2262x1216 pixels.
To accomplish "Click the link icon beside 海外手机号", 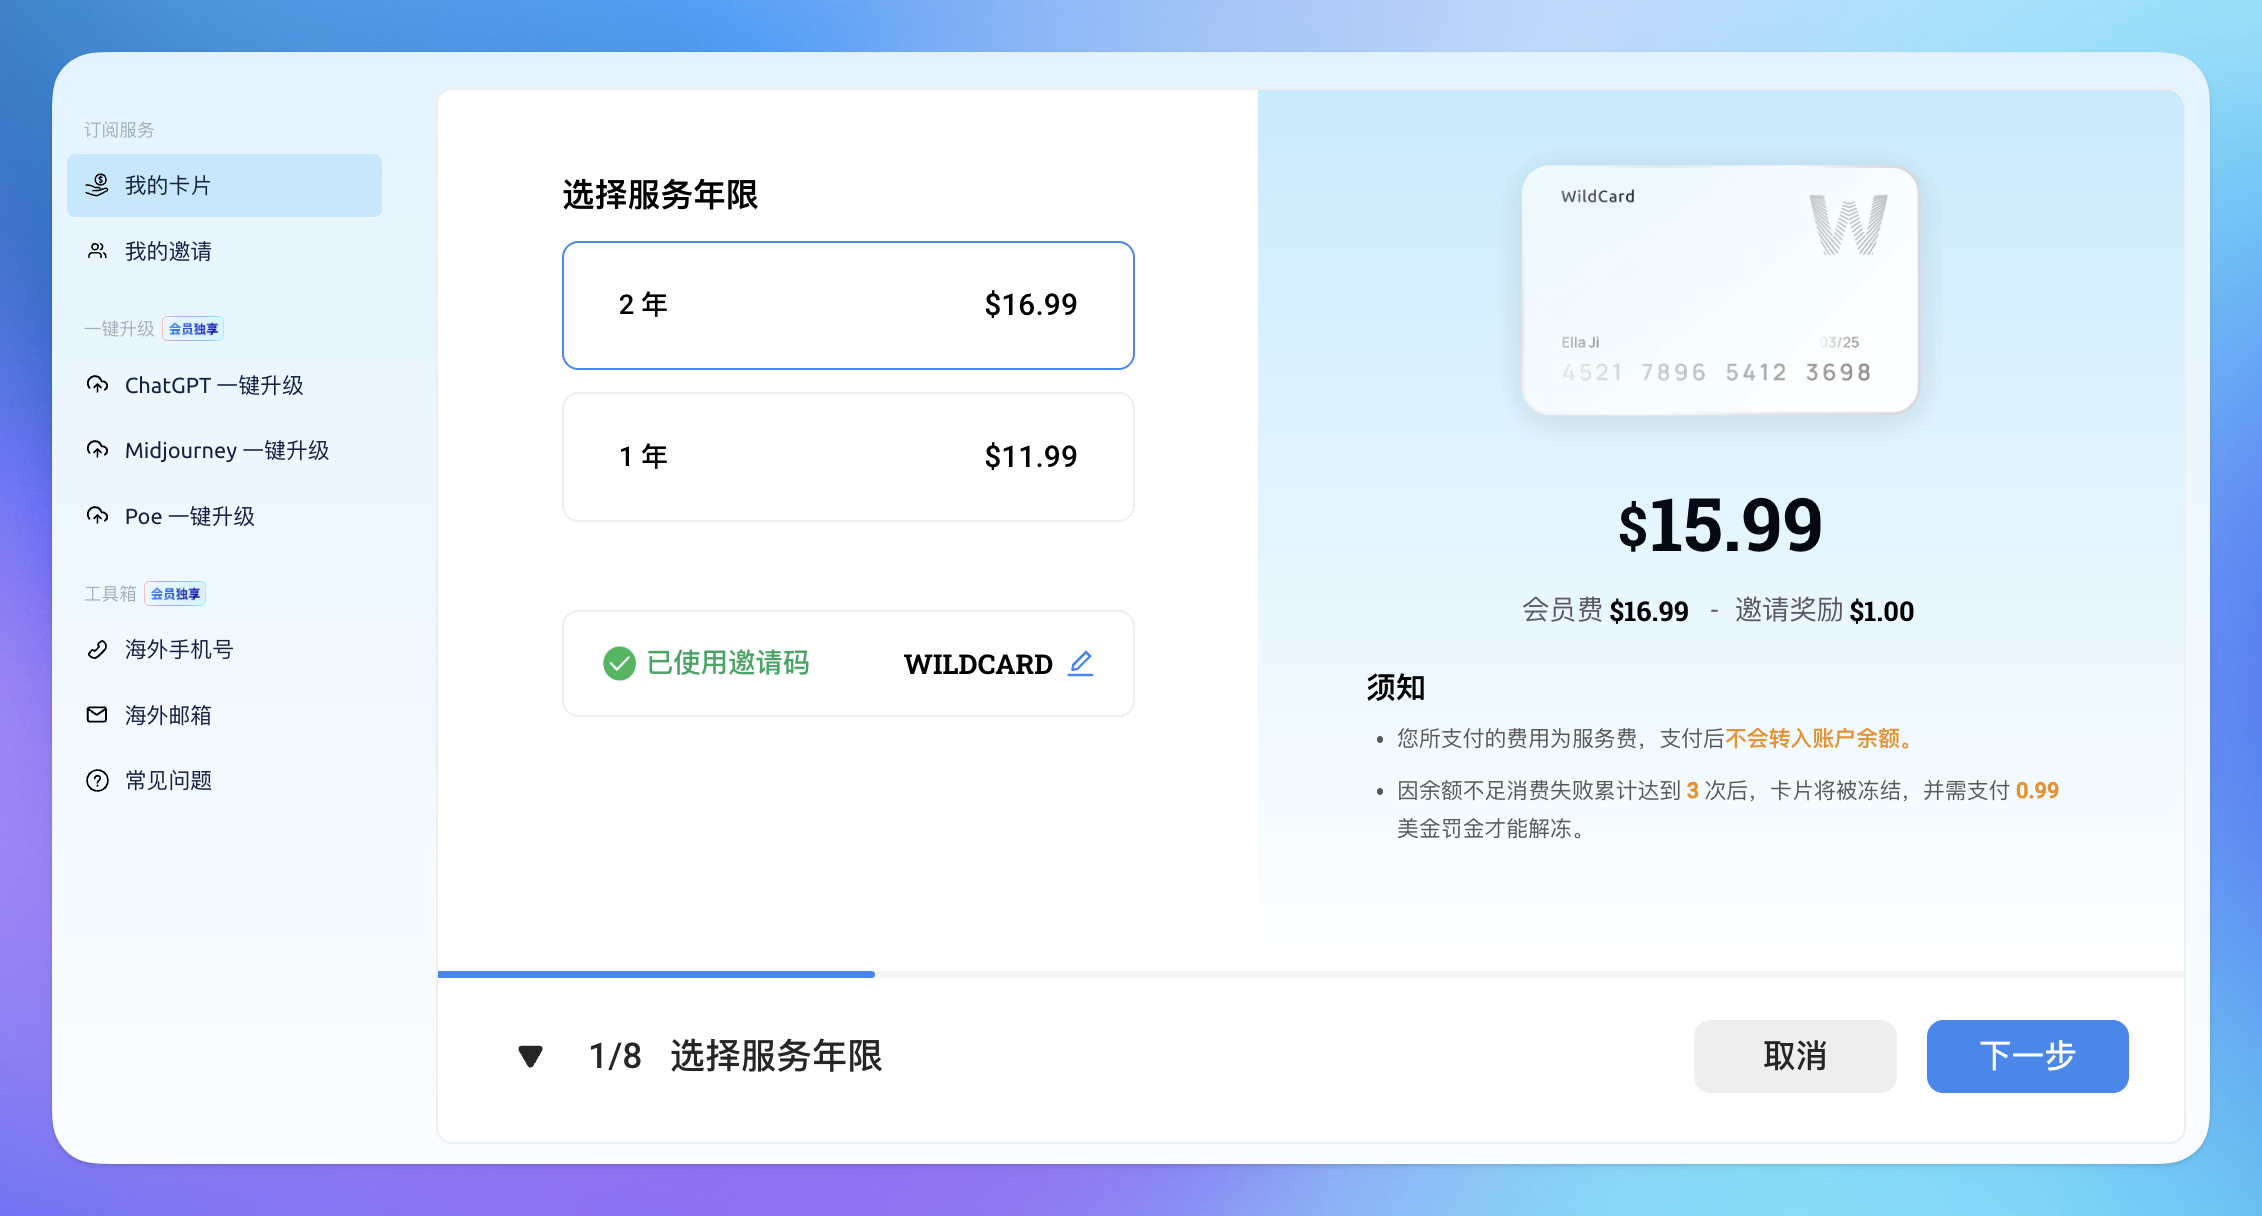I will pos(97,649).
